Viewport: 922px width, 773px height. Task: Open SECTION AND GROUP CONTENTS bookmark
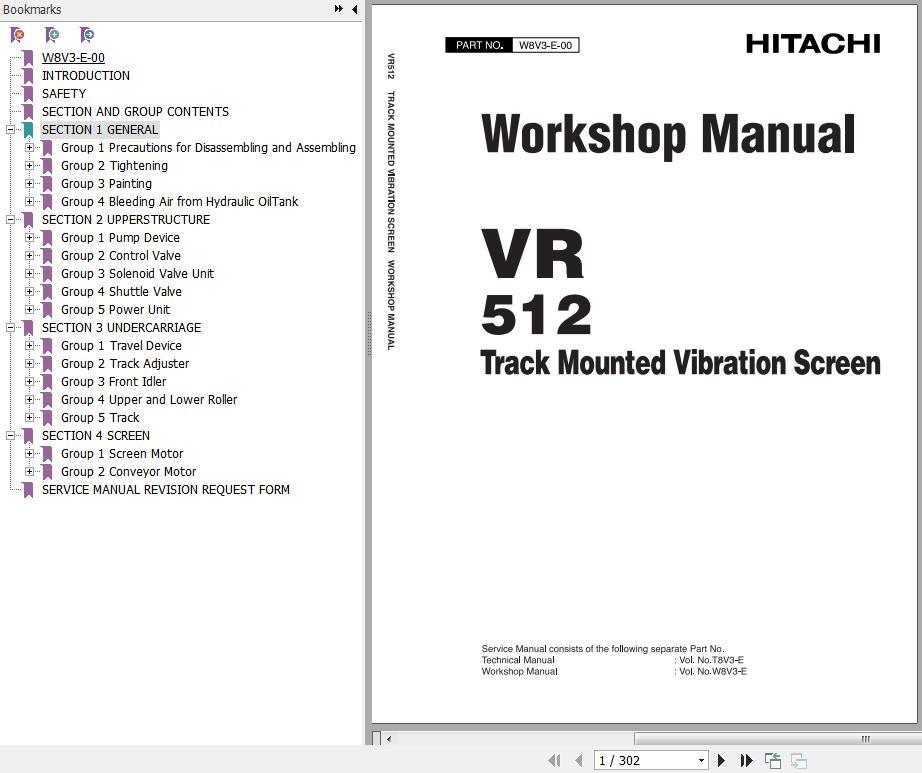135,112
